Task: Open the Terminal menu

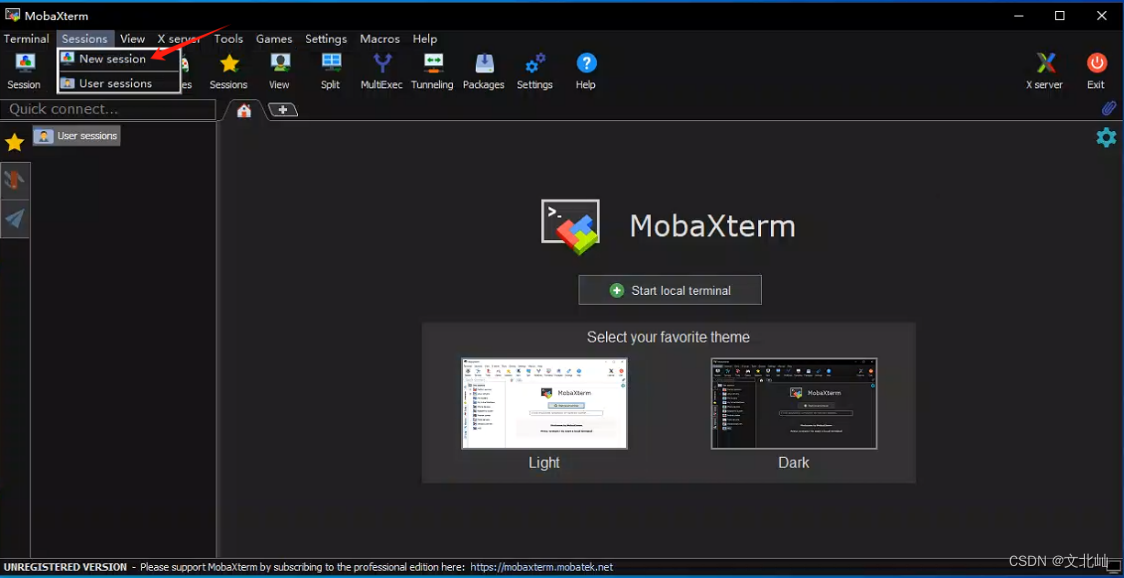Action: pos(27,39)
